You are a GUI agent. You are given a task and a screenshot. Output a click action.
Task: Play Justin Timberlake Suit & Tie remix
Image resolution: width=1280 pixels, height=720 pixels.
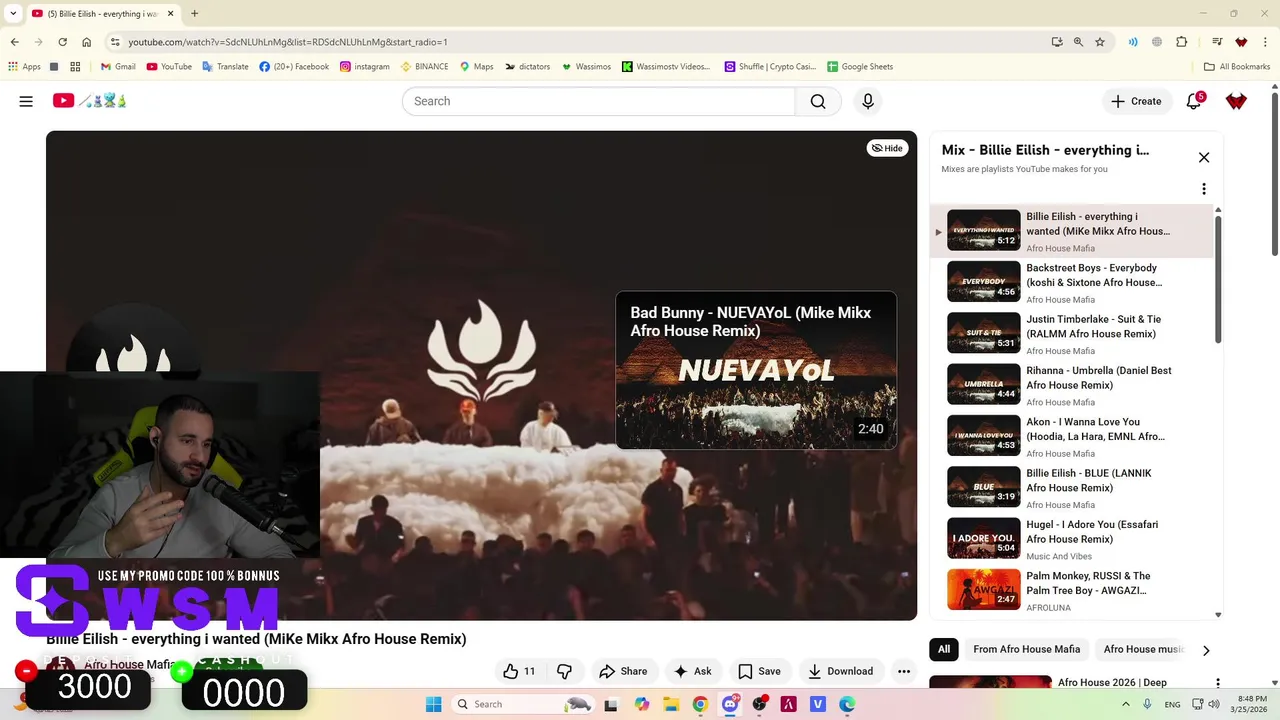click(1070, 333)
